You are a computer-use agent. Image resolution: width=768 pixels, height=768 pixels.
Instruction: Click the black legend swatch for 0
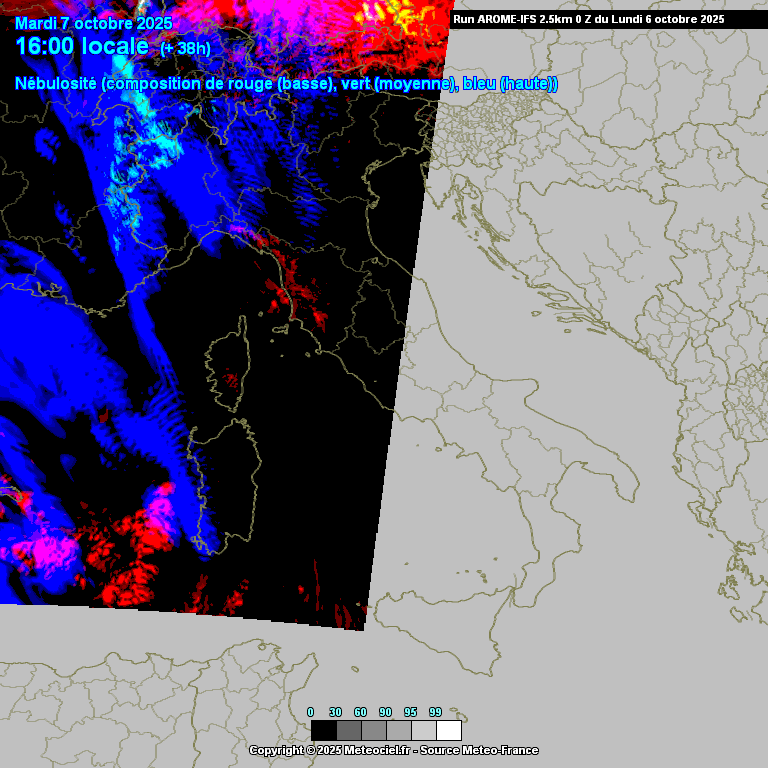coord(323,730)
